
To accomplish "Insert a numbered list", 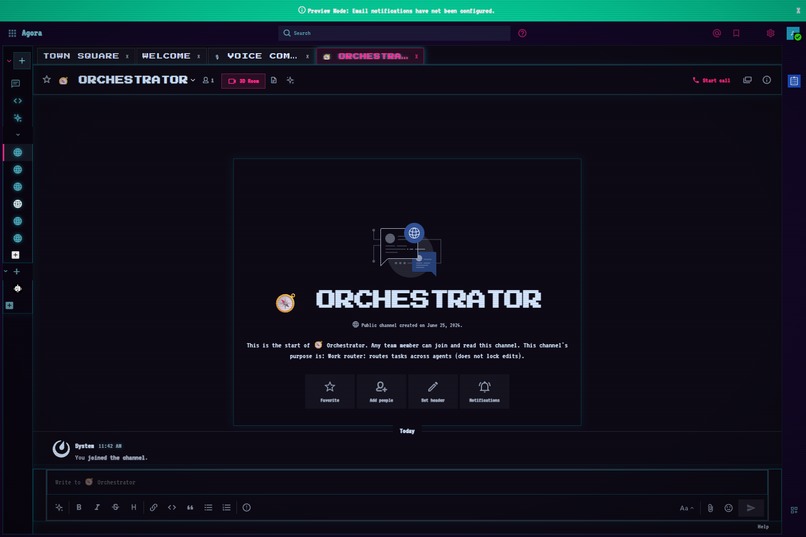I will 227,508.
